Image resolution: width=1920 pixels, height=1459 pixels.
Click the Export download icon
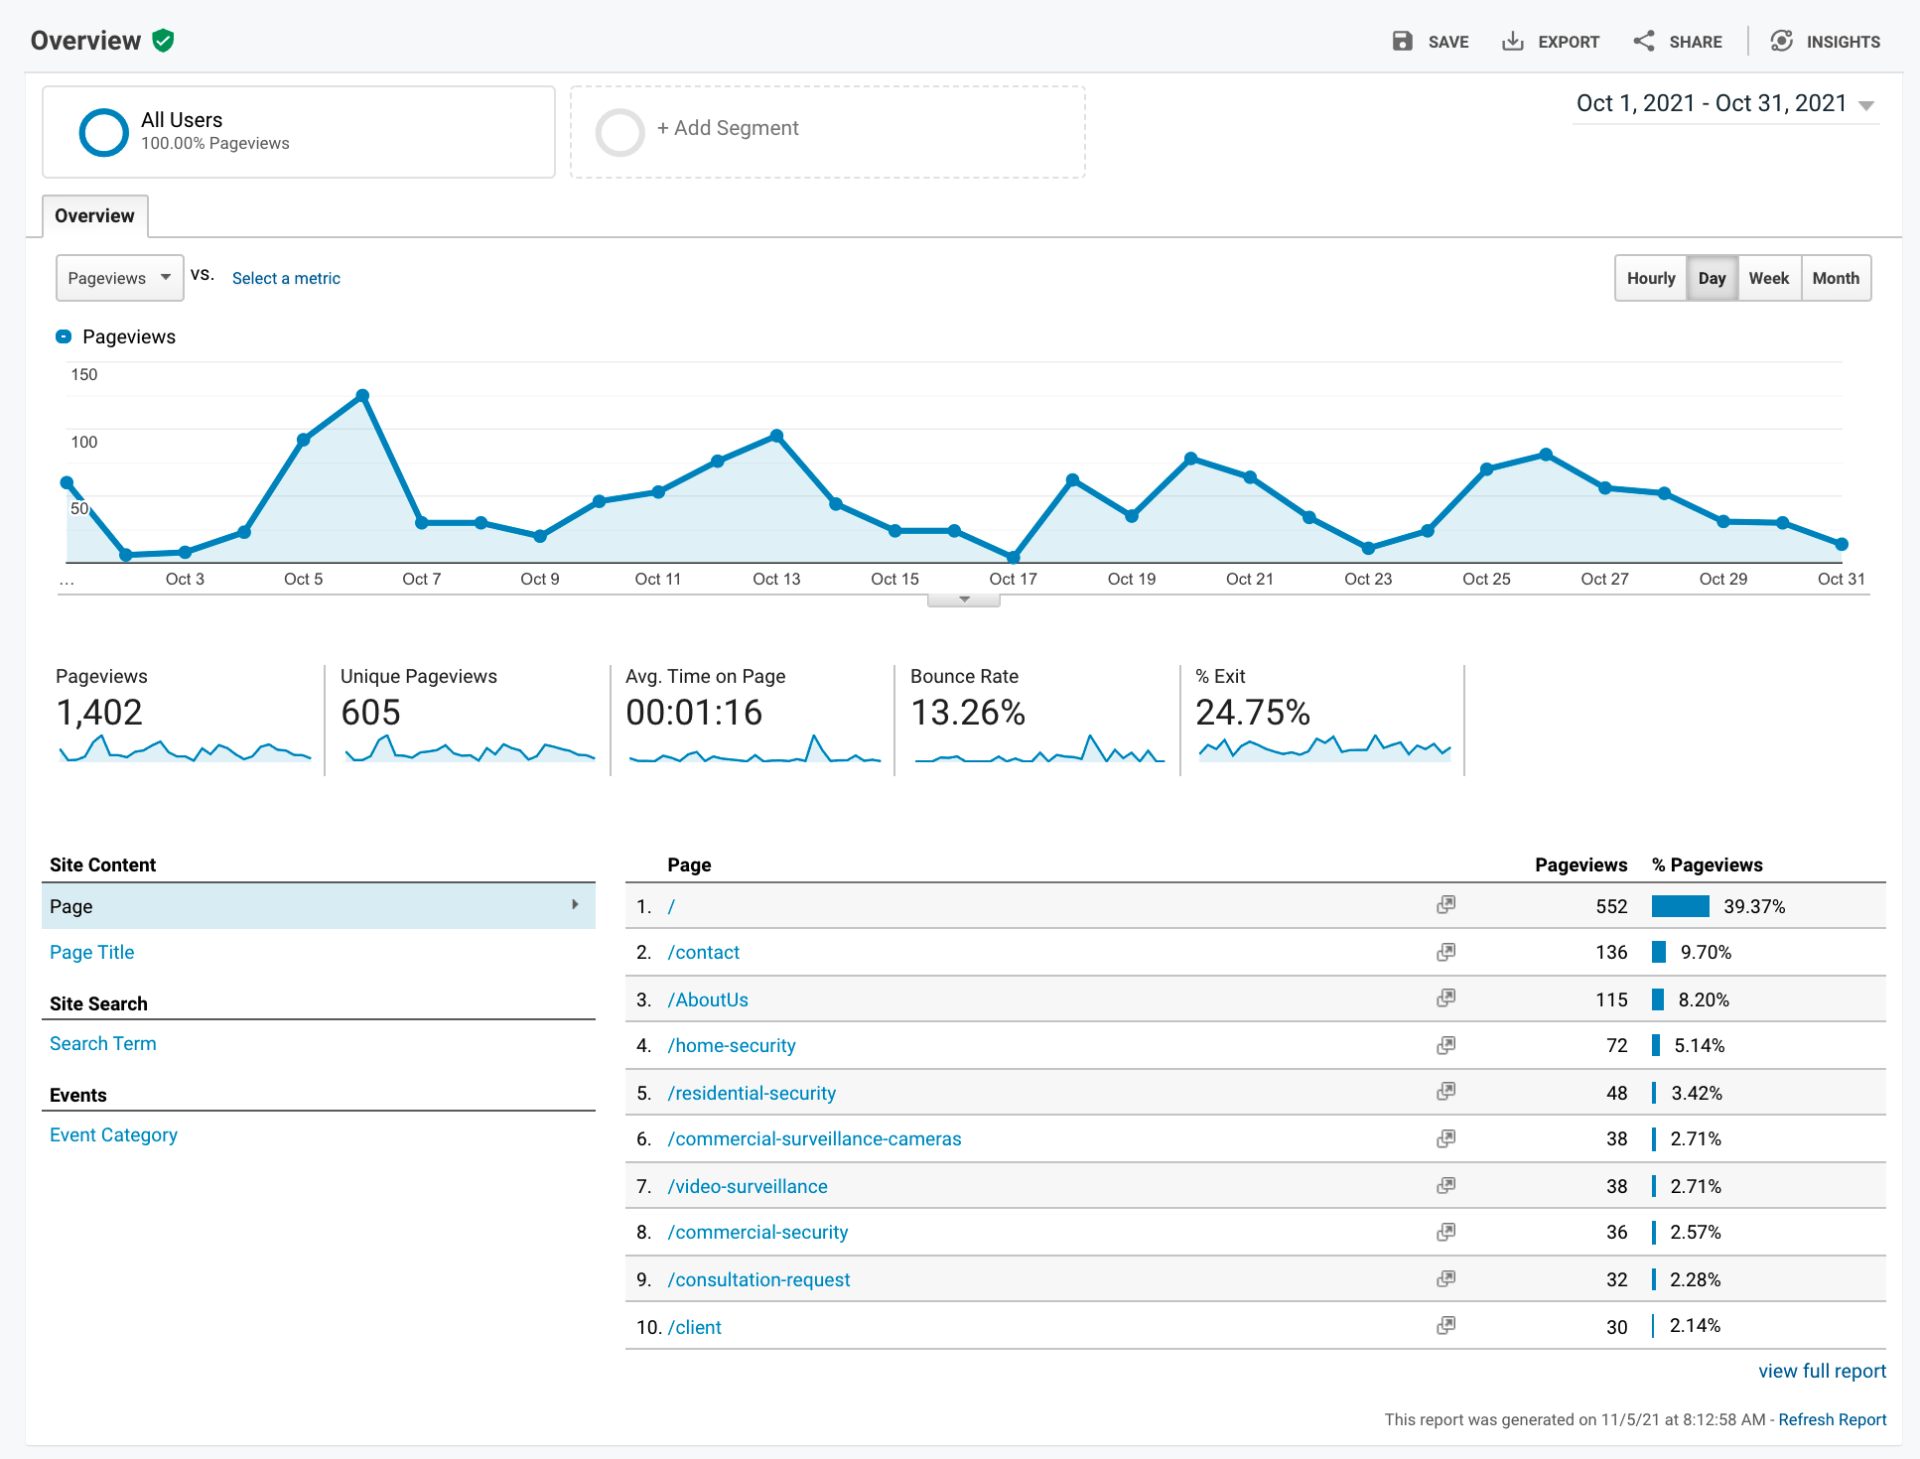1512,41
